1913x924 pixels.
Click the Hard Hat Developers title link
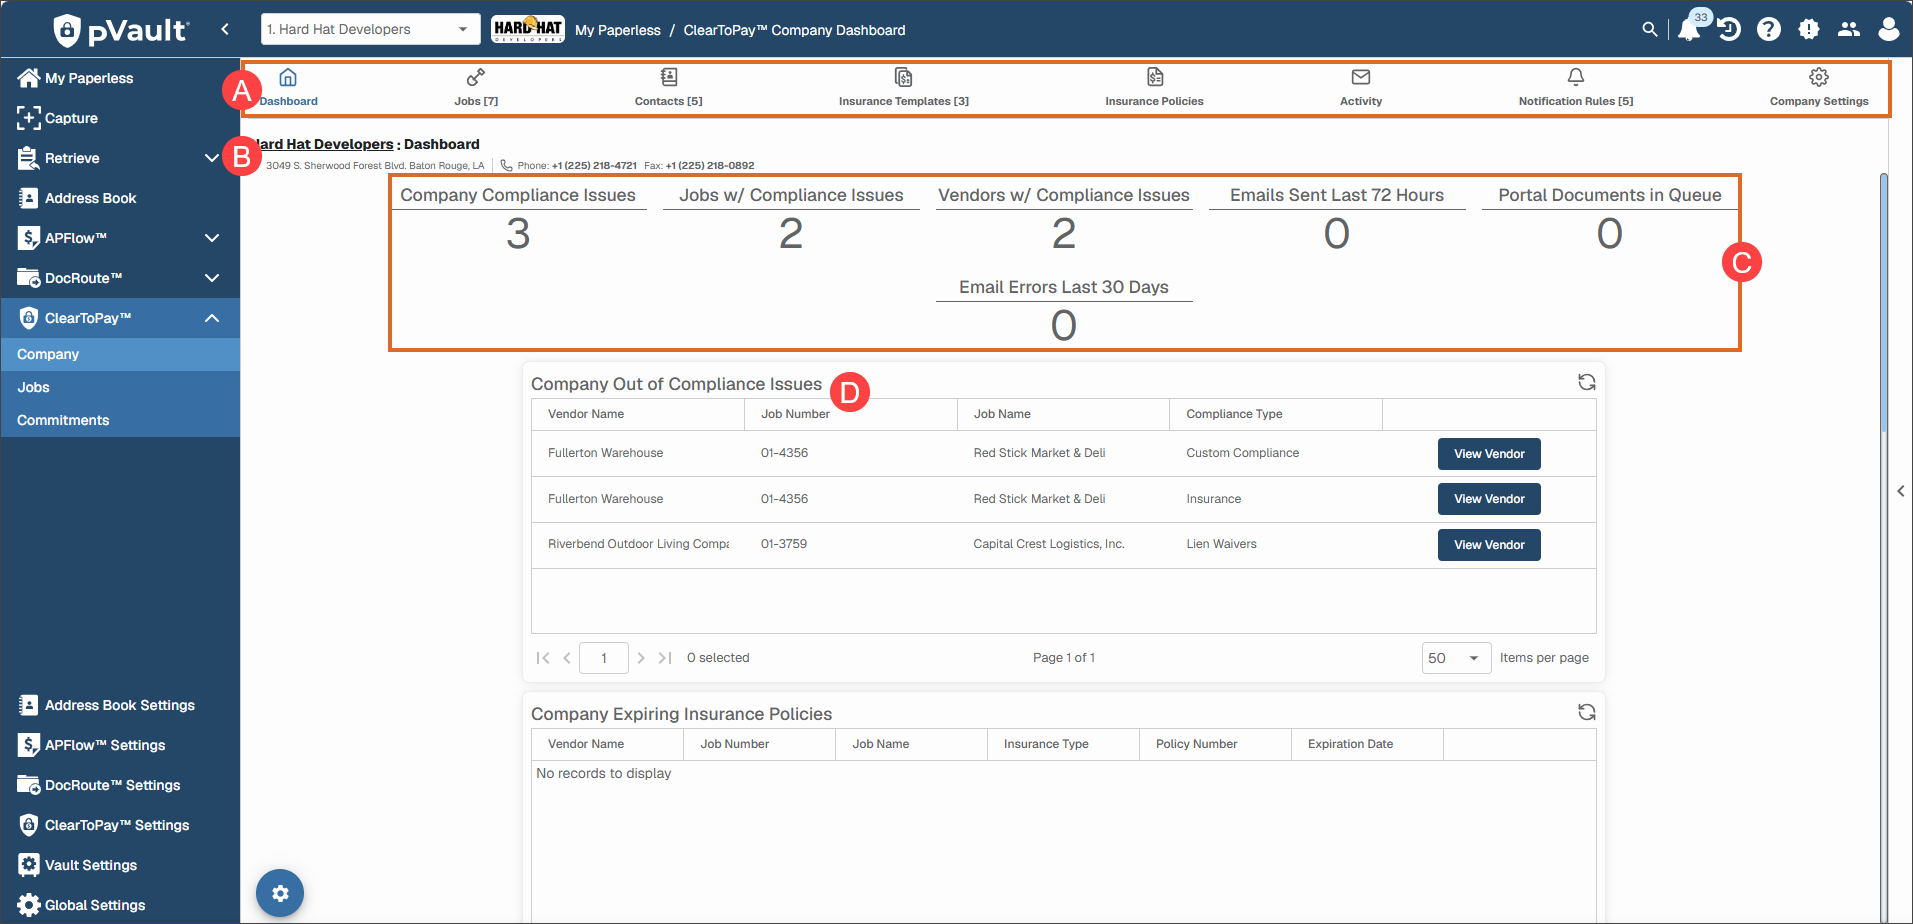tap(324, 144)
